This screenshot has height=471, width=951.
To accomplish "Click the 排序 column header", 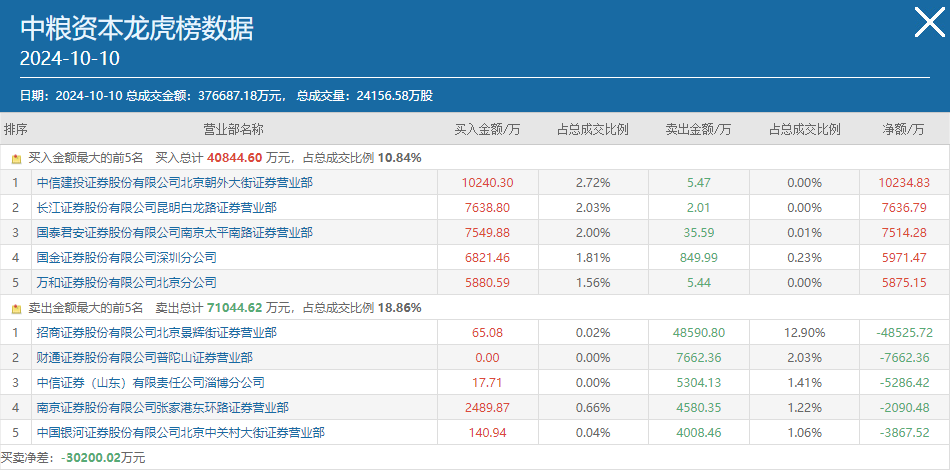I will [x=16, y=129].
